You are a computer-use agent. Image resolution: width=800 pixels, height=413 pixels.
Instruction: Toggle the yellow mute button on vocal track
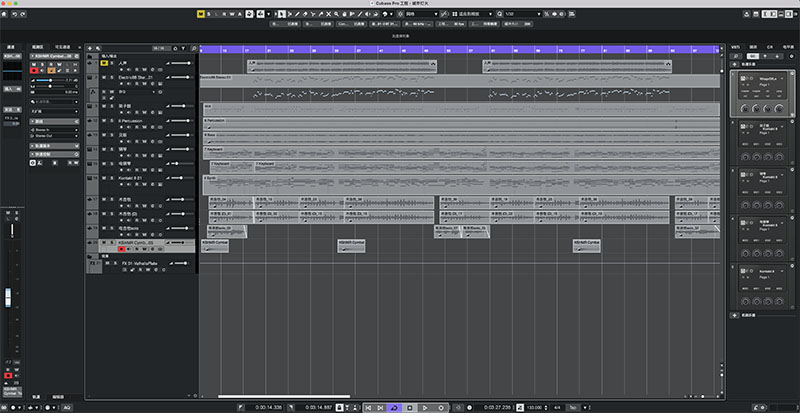point(104,63)
